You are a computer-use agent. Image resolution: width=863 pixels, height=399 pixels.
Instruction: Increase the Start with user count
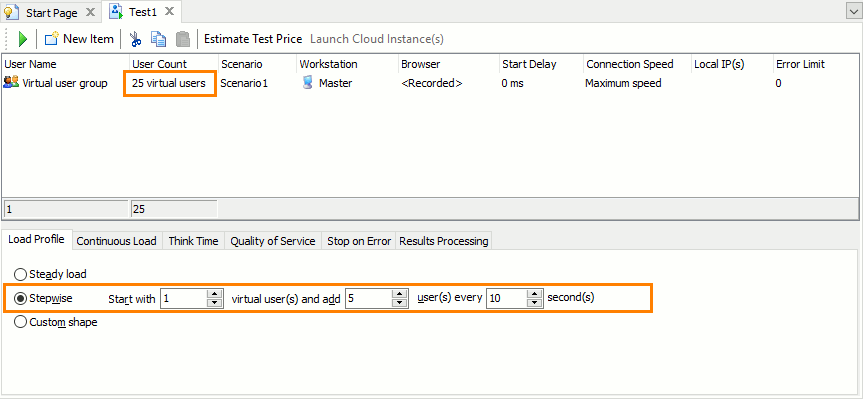tap(214, 294)
